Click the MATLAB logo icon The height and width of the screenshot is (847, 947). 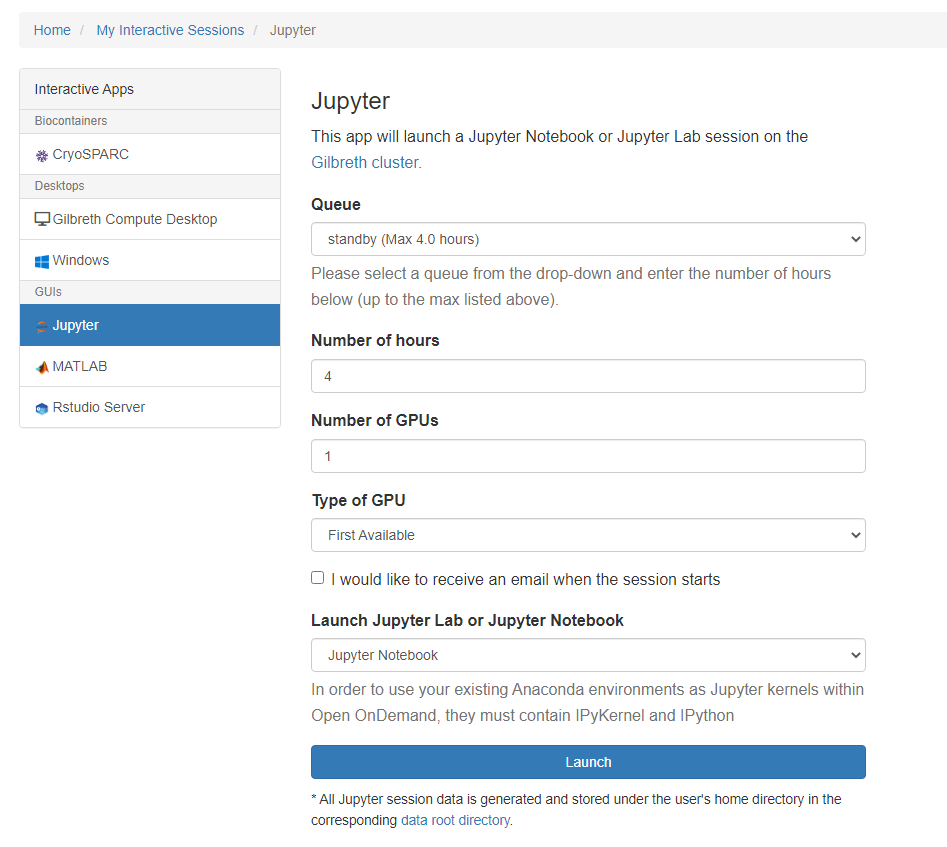[x=42, y=367]
